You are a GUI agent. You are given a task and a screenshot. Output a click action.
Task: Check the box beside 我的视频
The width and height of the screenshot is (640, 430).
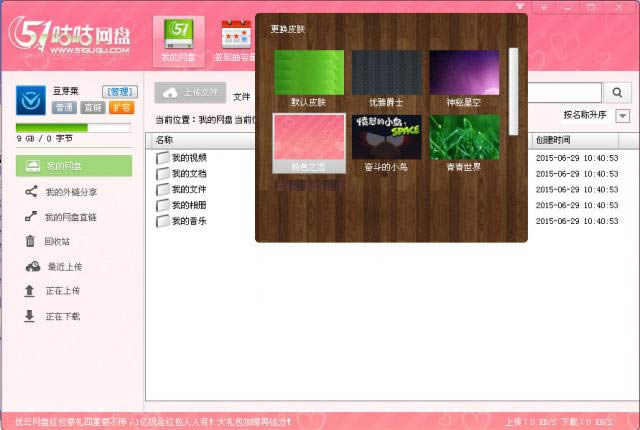point(162,158)
